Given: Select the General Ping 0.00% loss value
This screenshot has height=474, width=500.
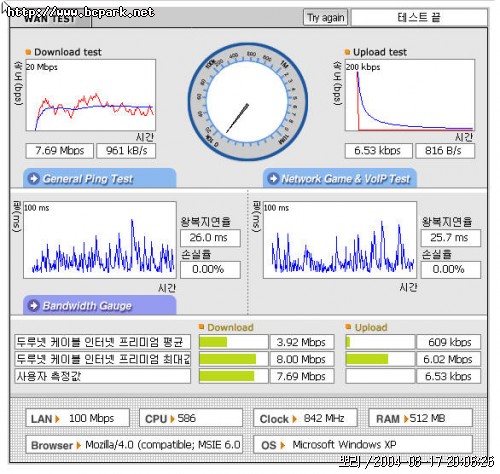Looking at the screenshot, I should click(x=210, y=269).
